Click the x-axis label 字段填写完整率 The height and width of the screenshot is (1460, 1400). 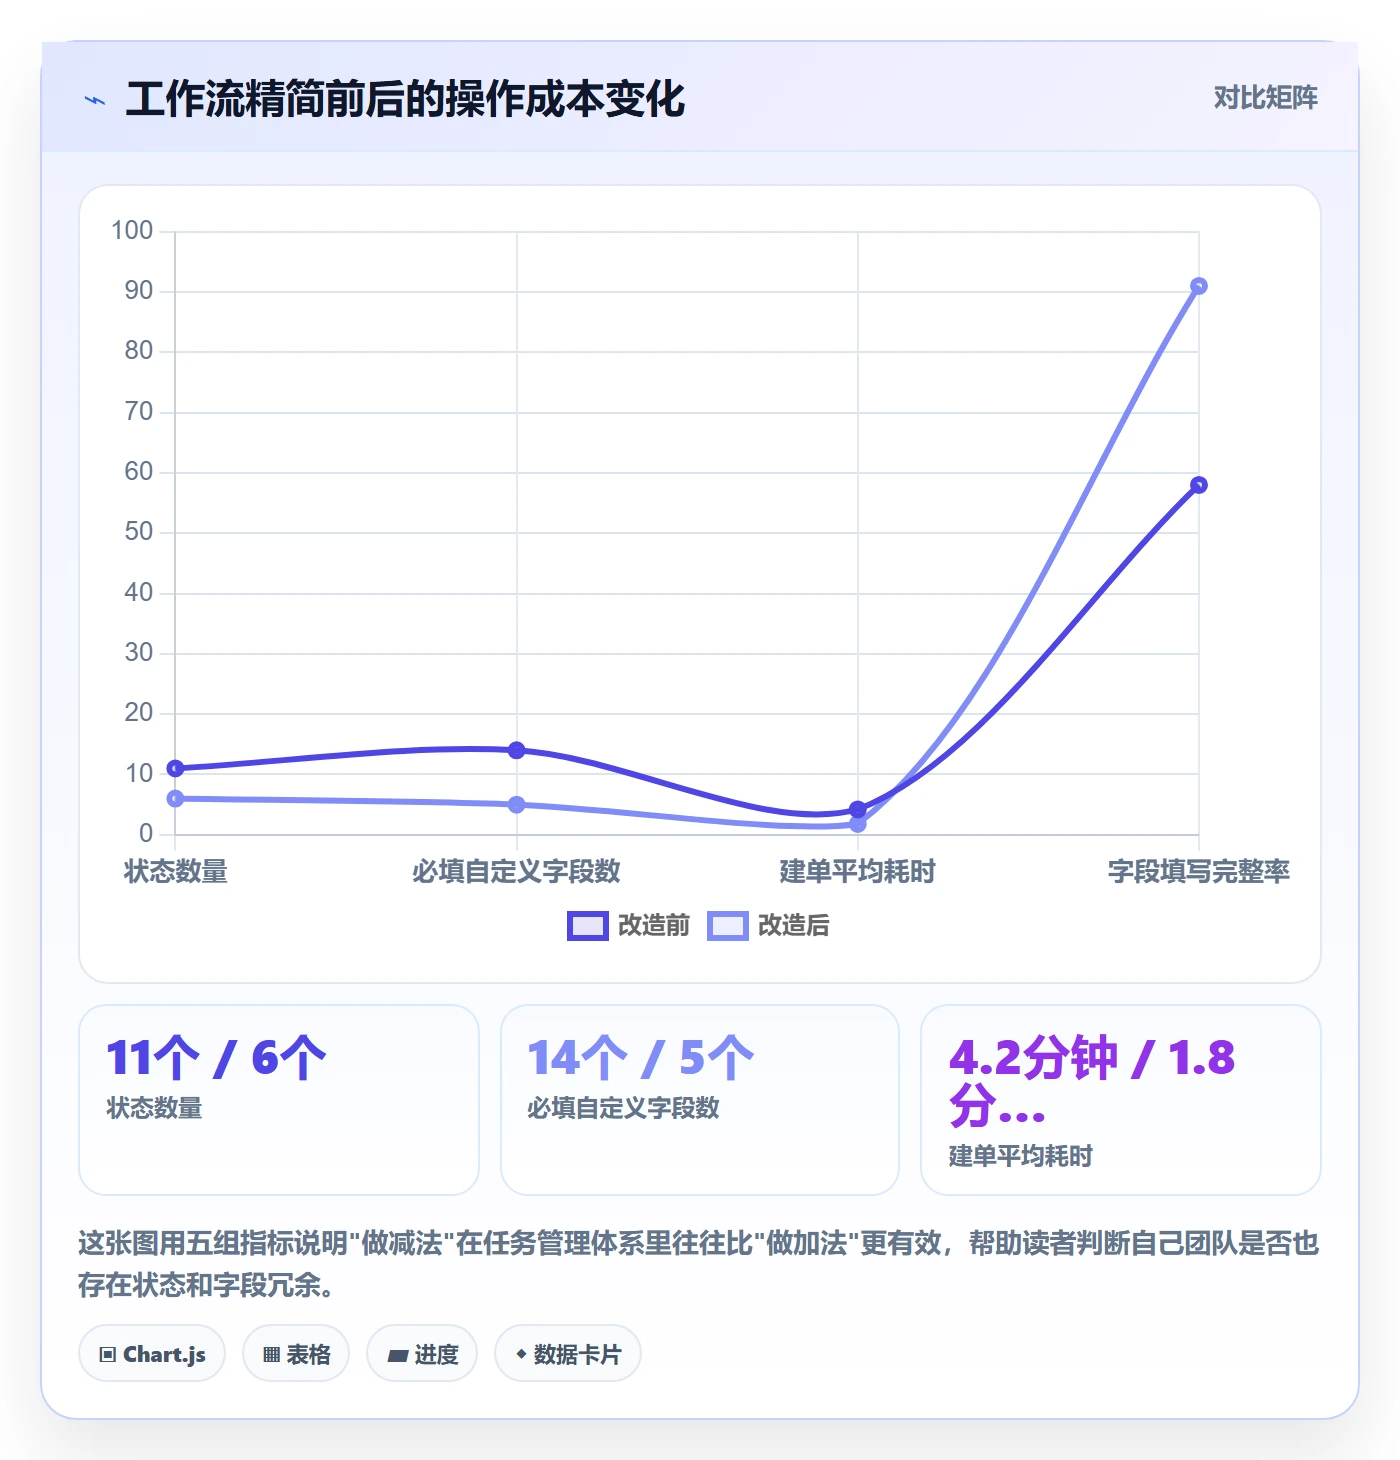[1198, 871]
